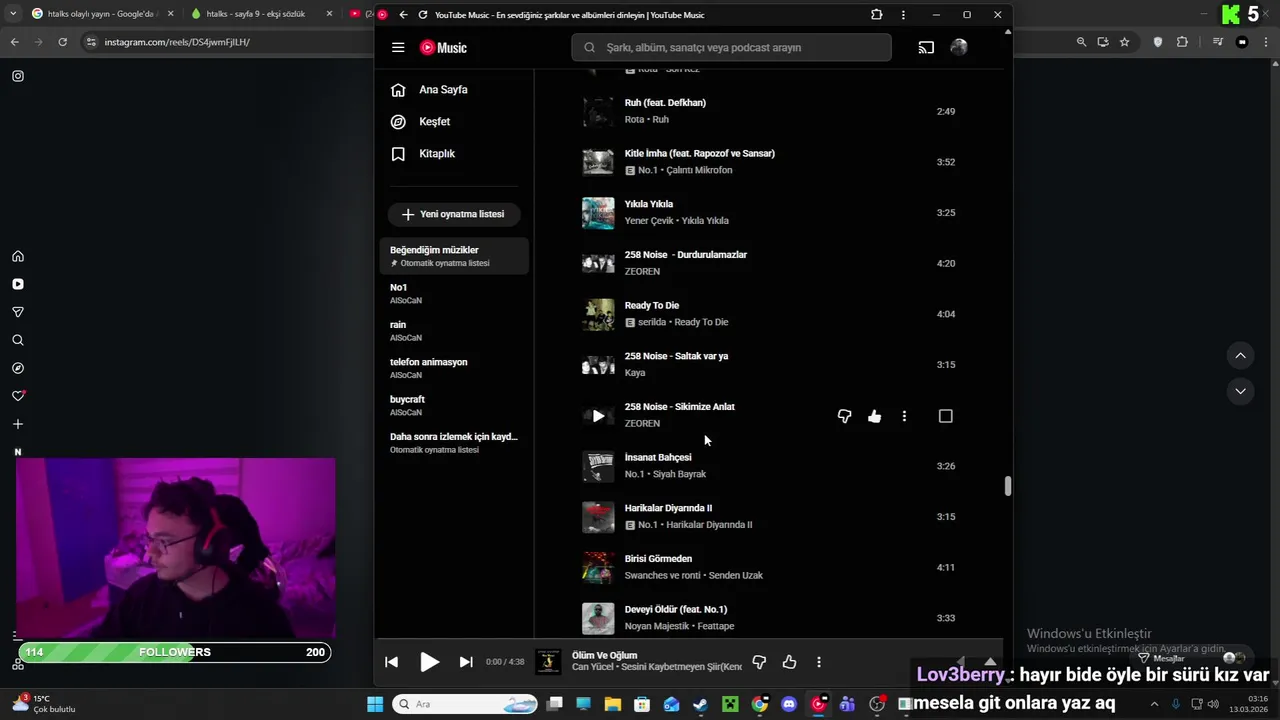Toggle like on Sikimize Anlat row

point(875,416)
